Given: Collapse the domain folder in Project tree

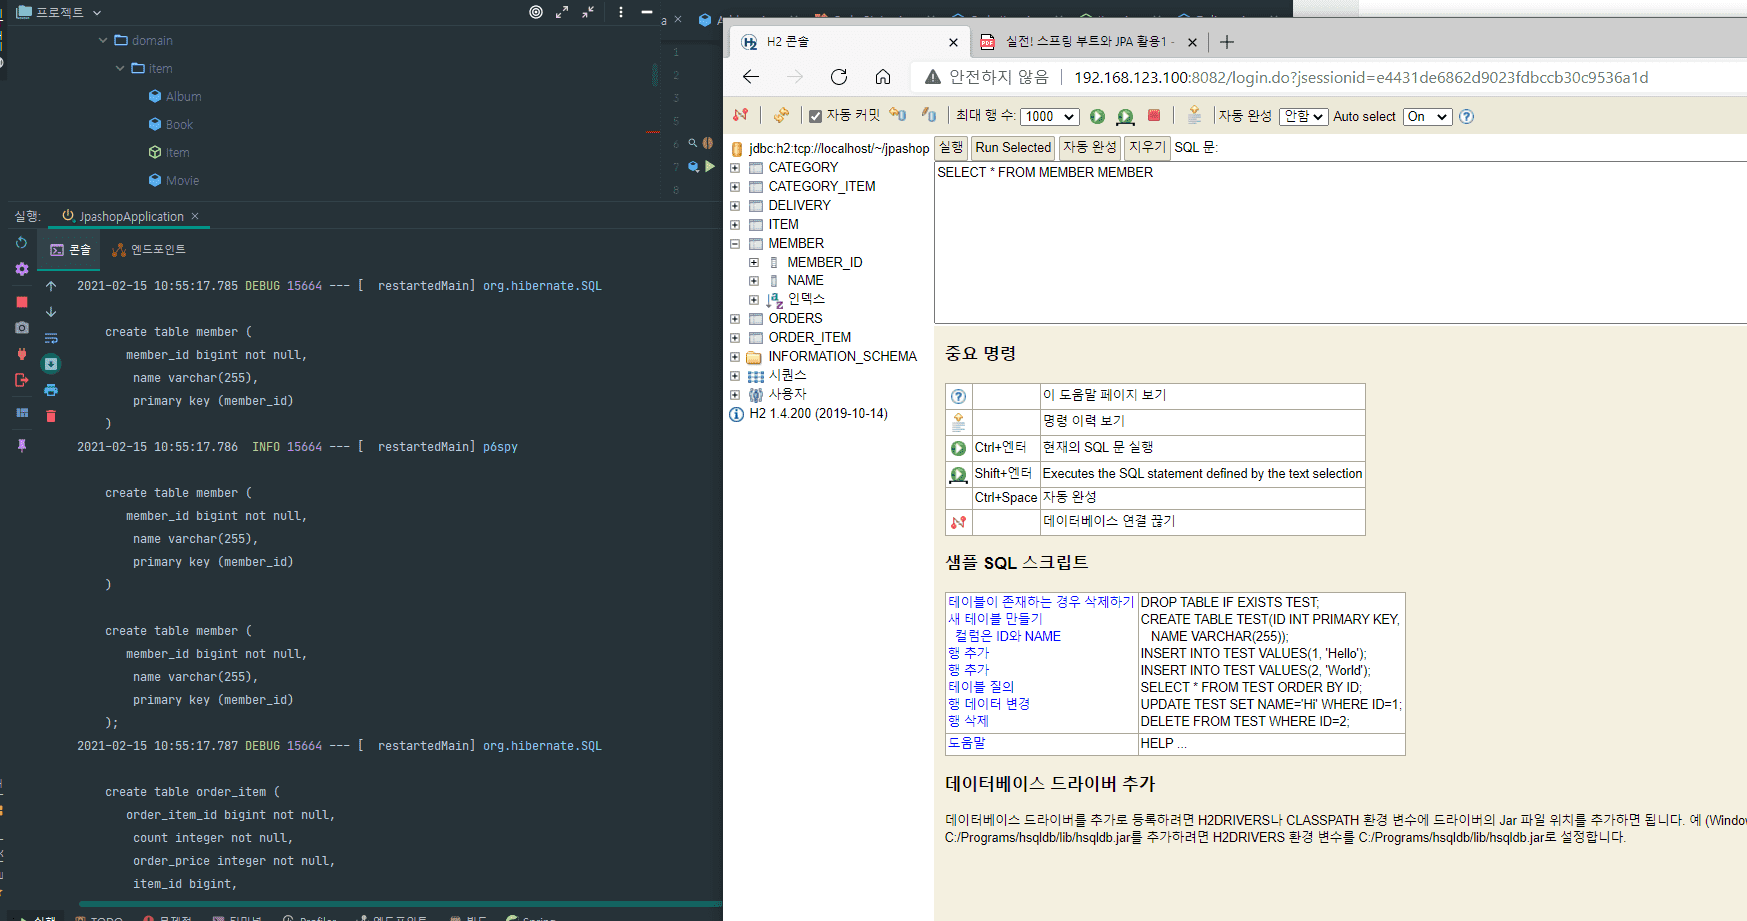Looking at the screenshot, I should point(103,40).
